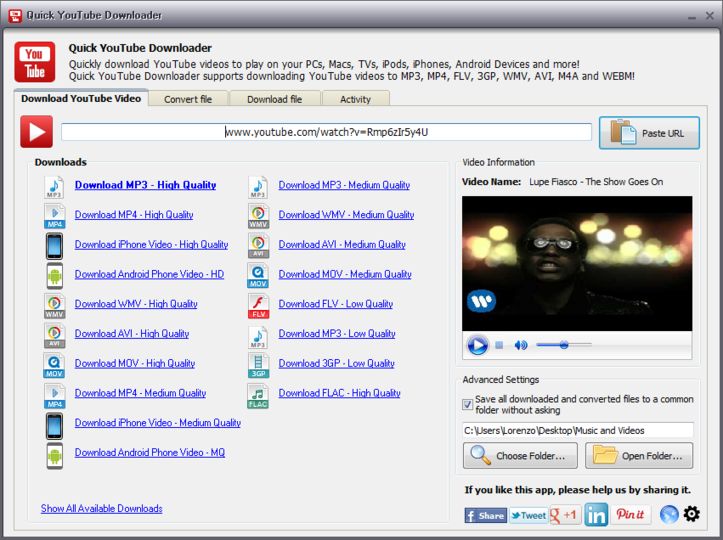Open the Download file tab
This screenshot has height=540, width=723.
tap(275, 99)
